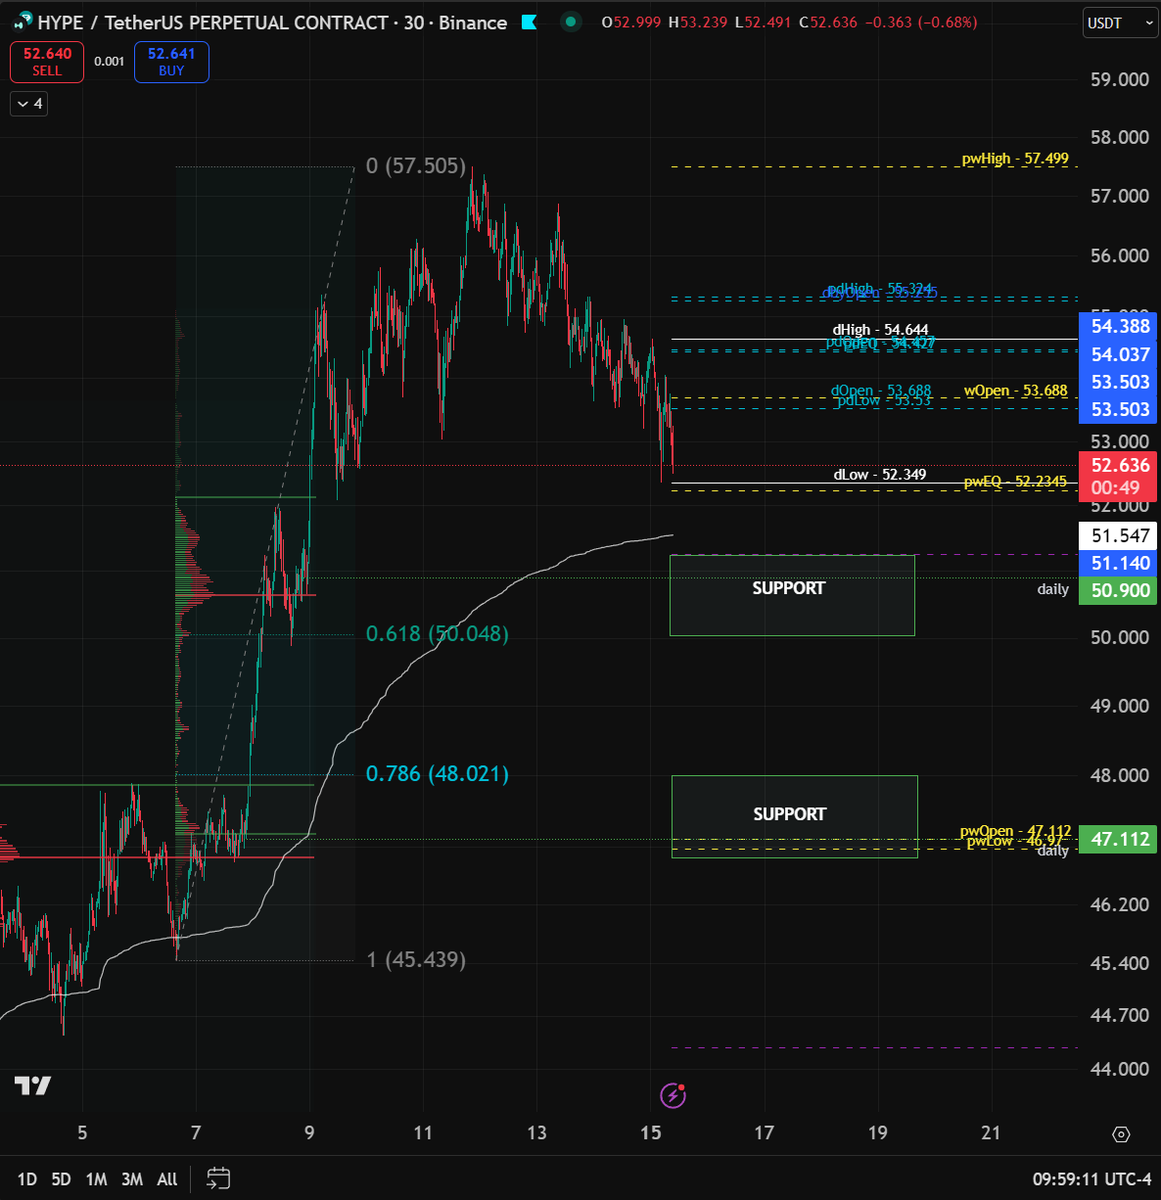Click date 15 on the time axis
Screen dimensions: 1161x1200
651,1133
